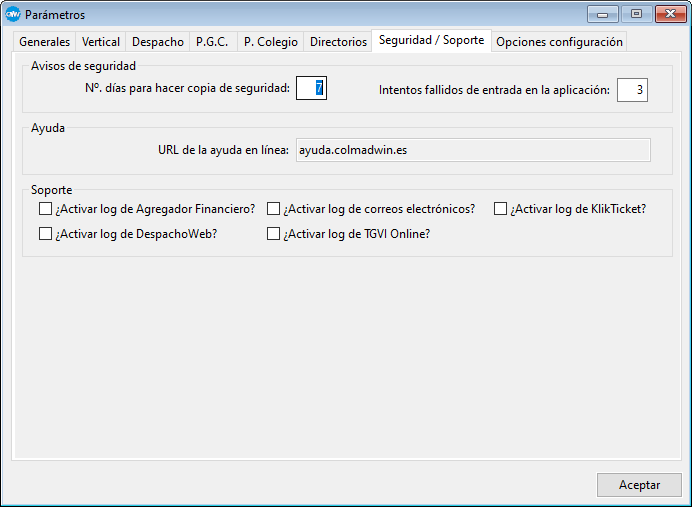Open the Opciones configuración tab
The height and width of the screenshot is (507, 692).
(559, 42)
